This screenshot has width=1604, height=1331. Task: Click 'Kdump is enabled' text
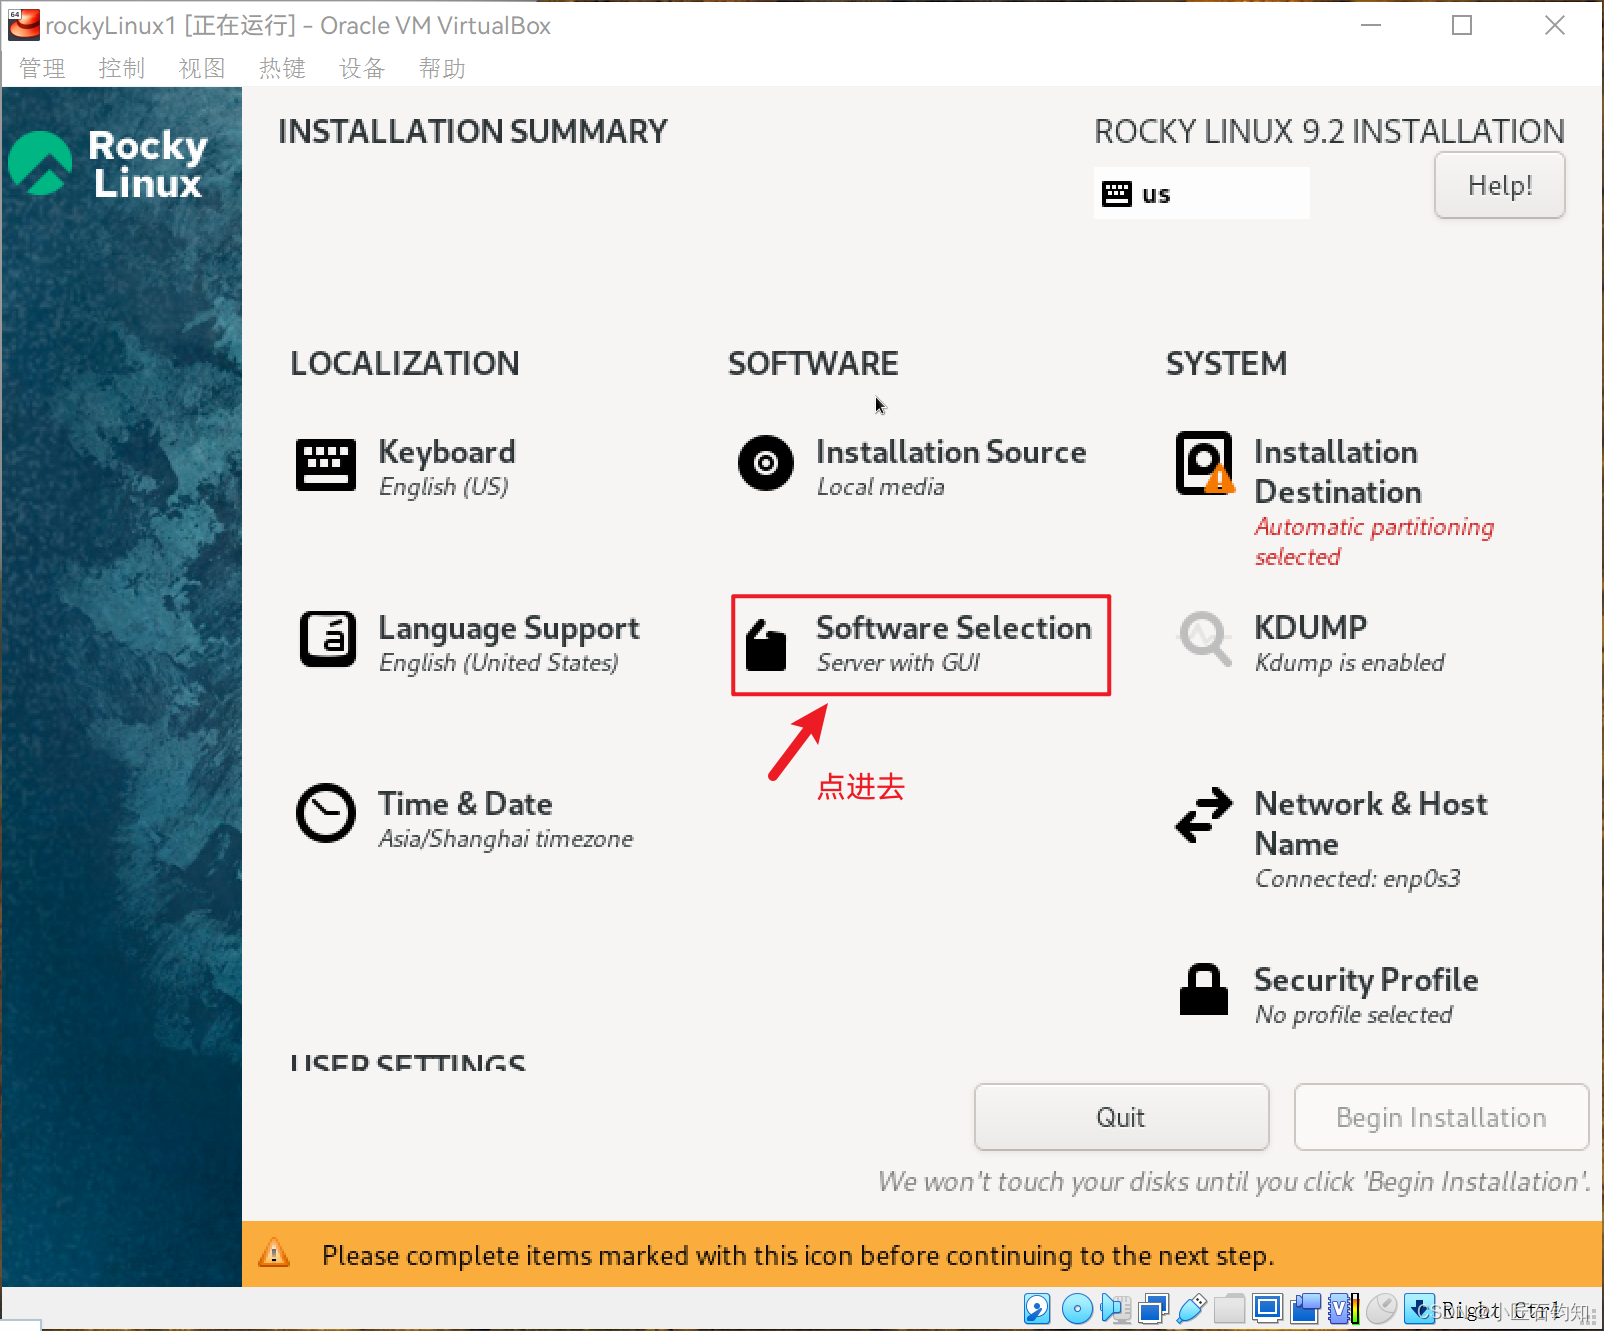point(1350,663)
